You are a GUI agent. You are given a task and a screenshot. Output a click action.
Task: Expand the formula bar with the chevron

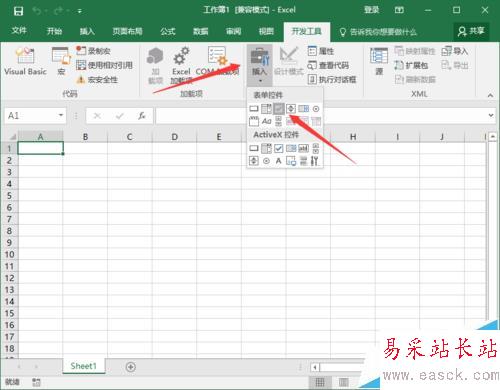[x=491, y=115]
